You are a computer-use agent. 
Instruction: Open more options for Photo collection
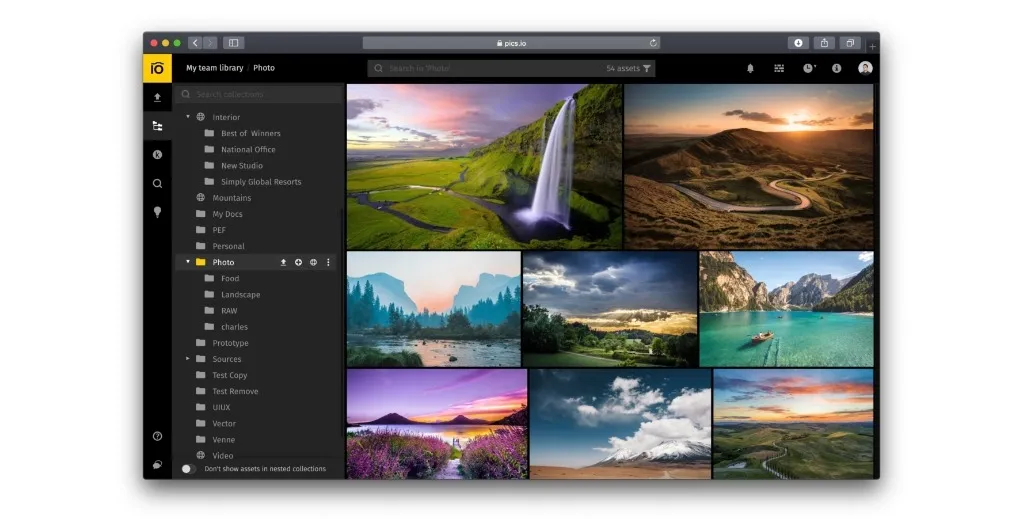(328, 262)
